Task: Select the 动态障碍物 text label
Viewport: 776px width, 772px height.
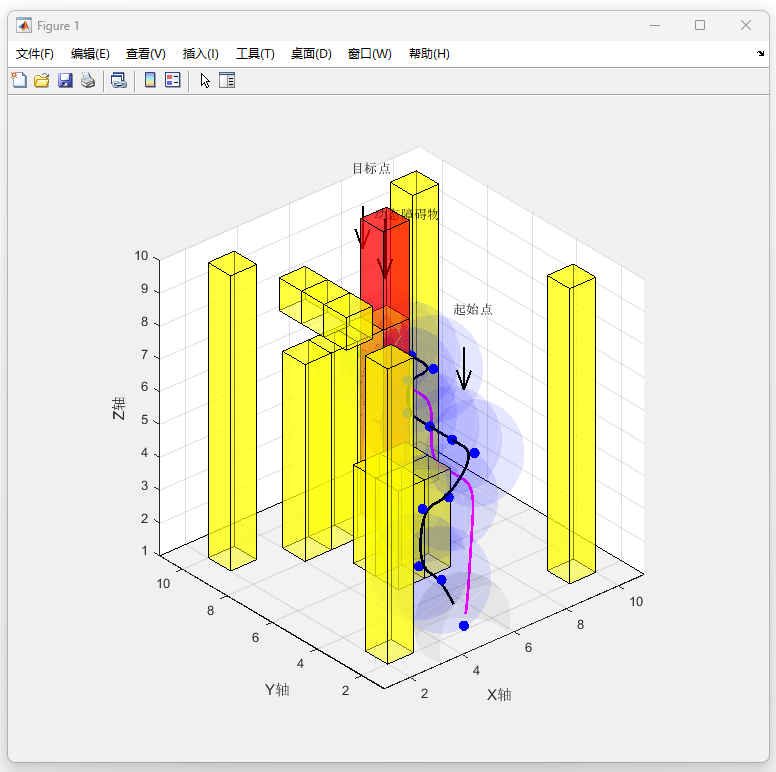Action: coord(407,214)
